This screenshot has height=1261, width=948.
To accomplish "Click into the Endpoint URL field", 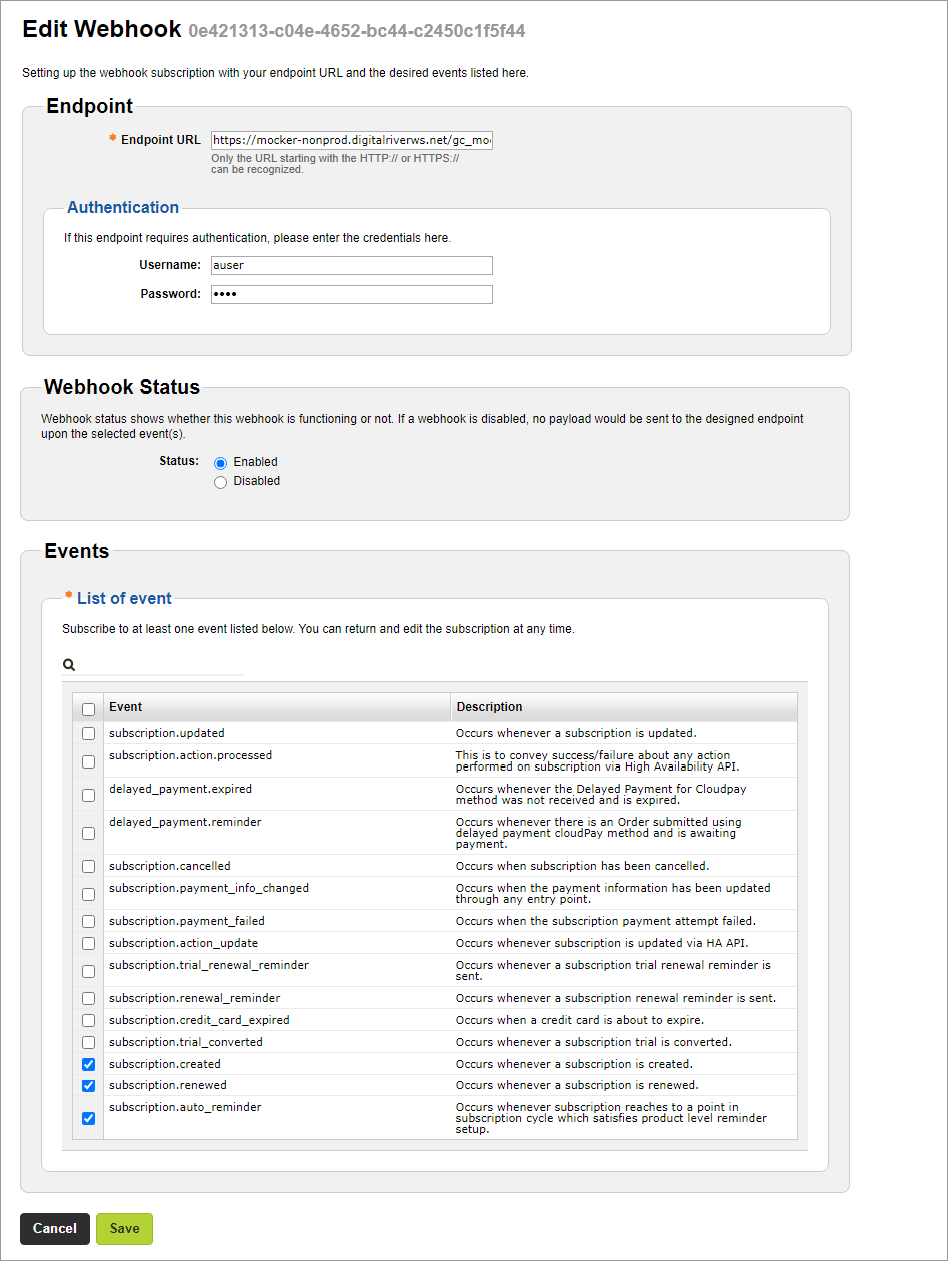I will [352, 141].
